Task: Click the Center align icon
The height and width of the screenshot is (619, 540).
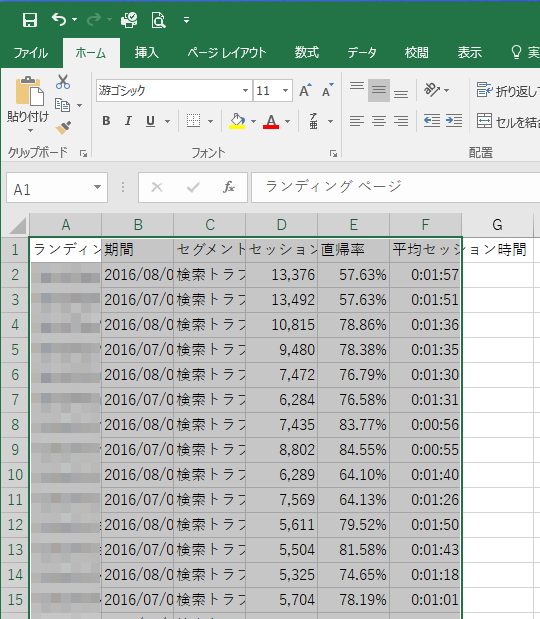Action: coord(379,121)
